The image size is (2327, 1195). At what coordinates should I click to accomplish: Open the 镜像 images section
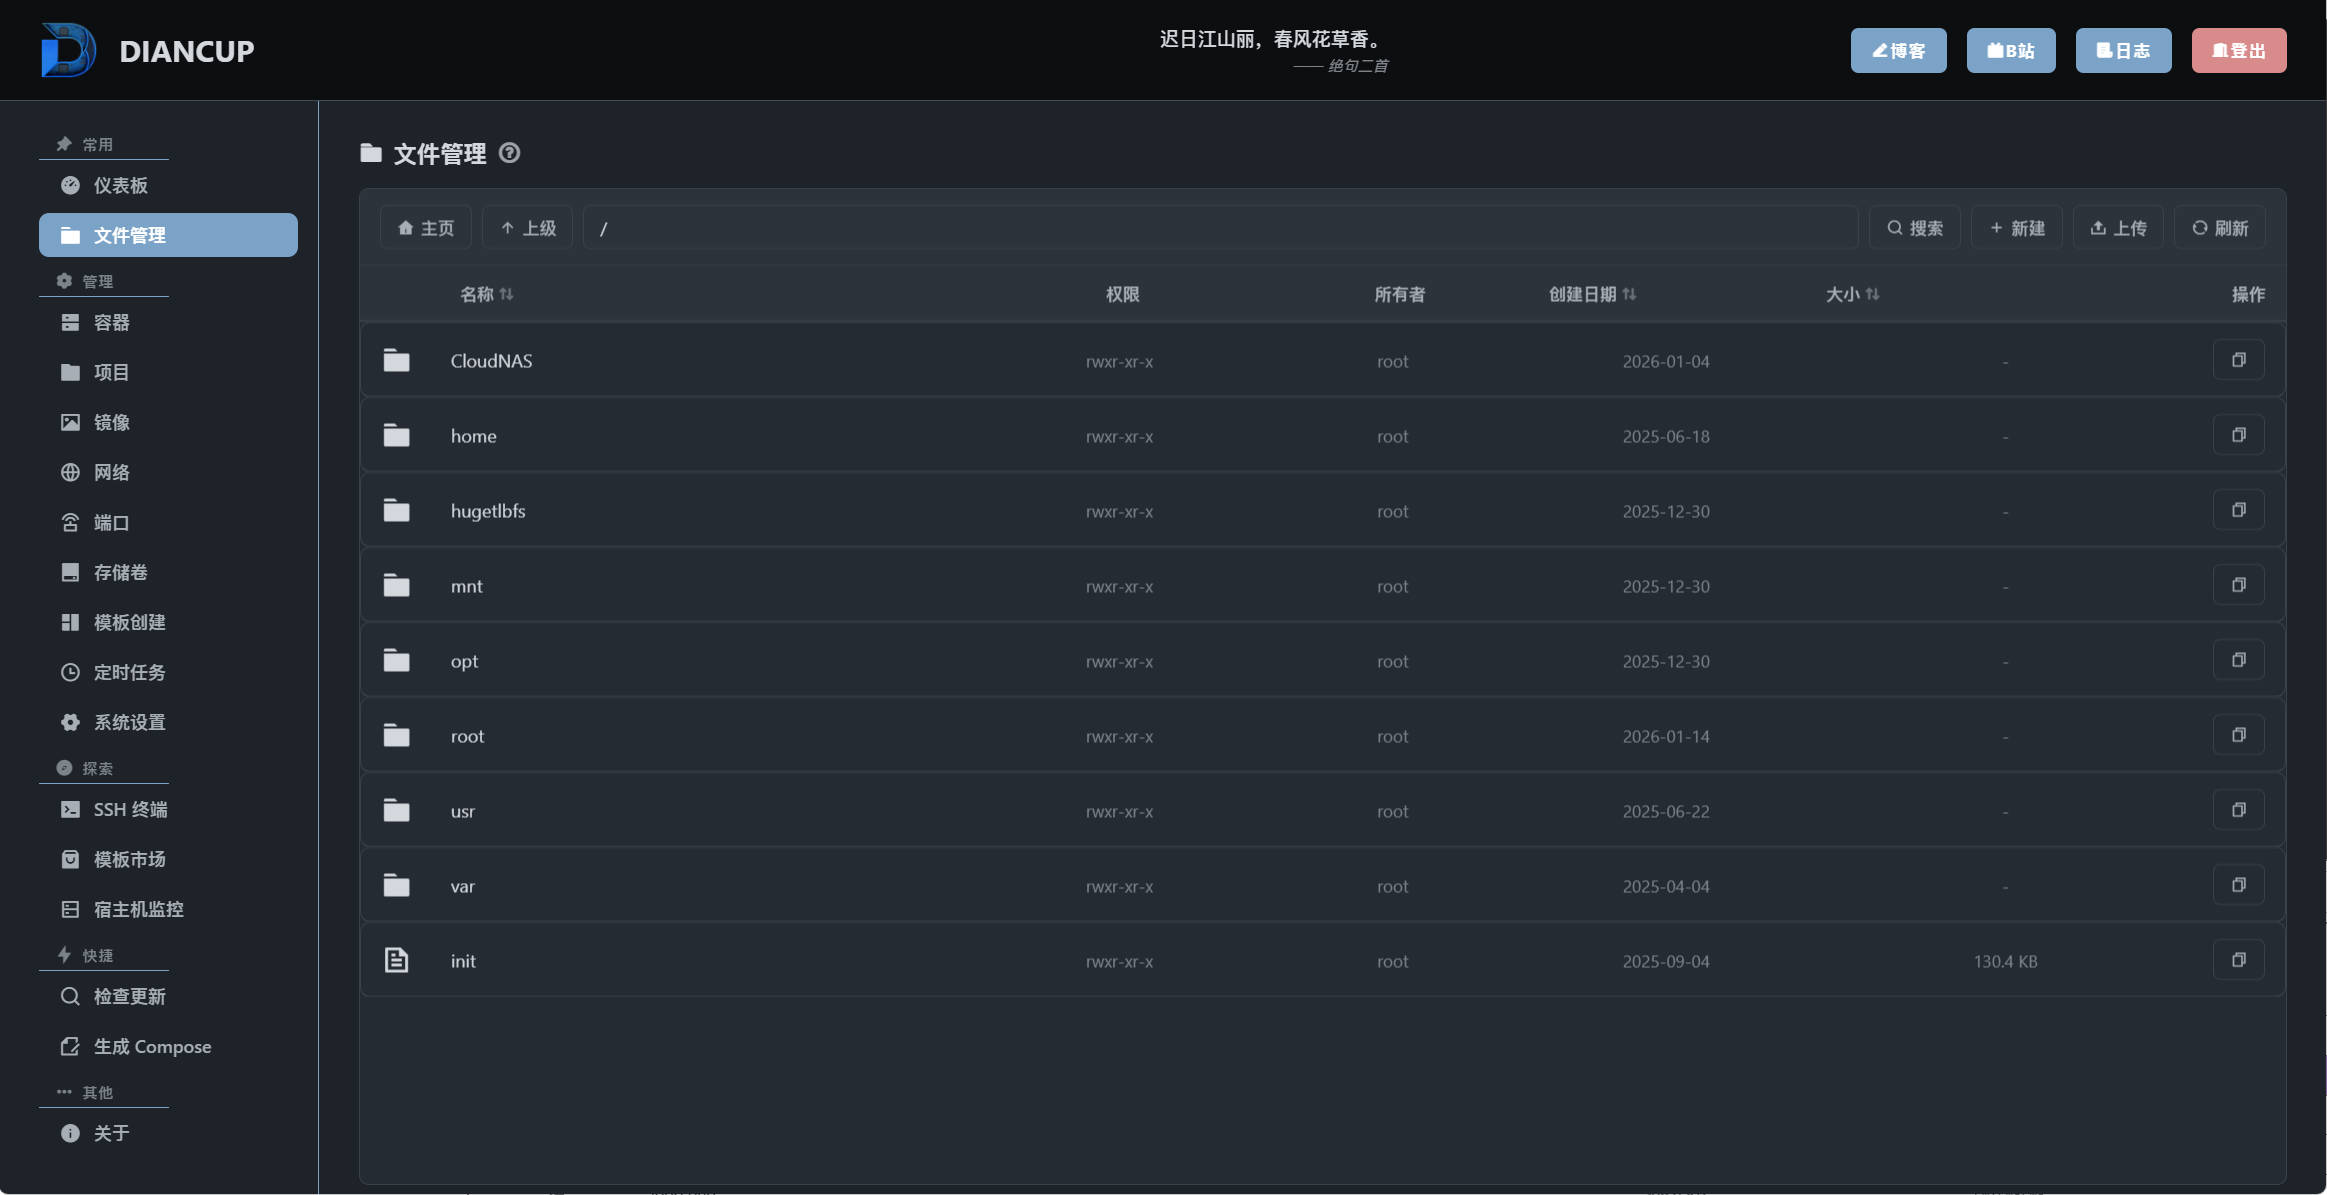[111, 423]
